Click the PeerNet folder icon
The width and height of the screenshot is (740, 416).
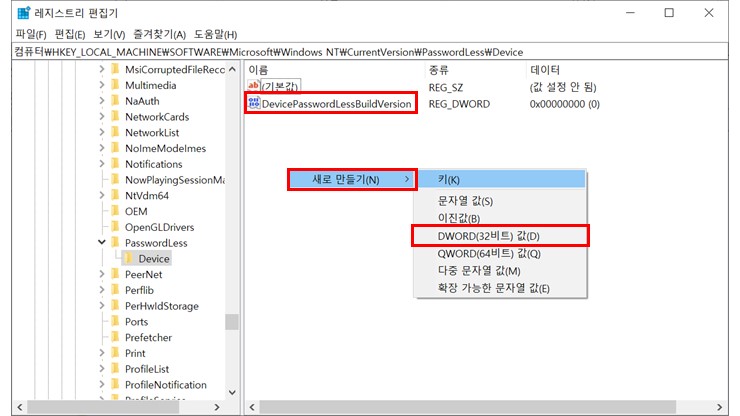(115, 274)
